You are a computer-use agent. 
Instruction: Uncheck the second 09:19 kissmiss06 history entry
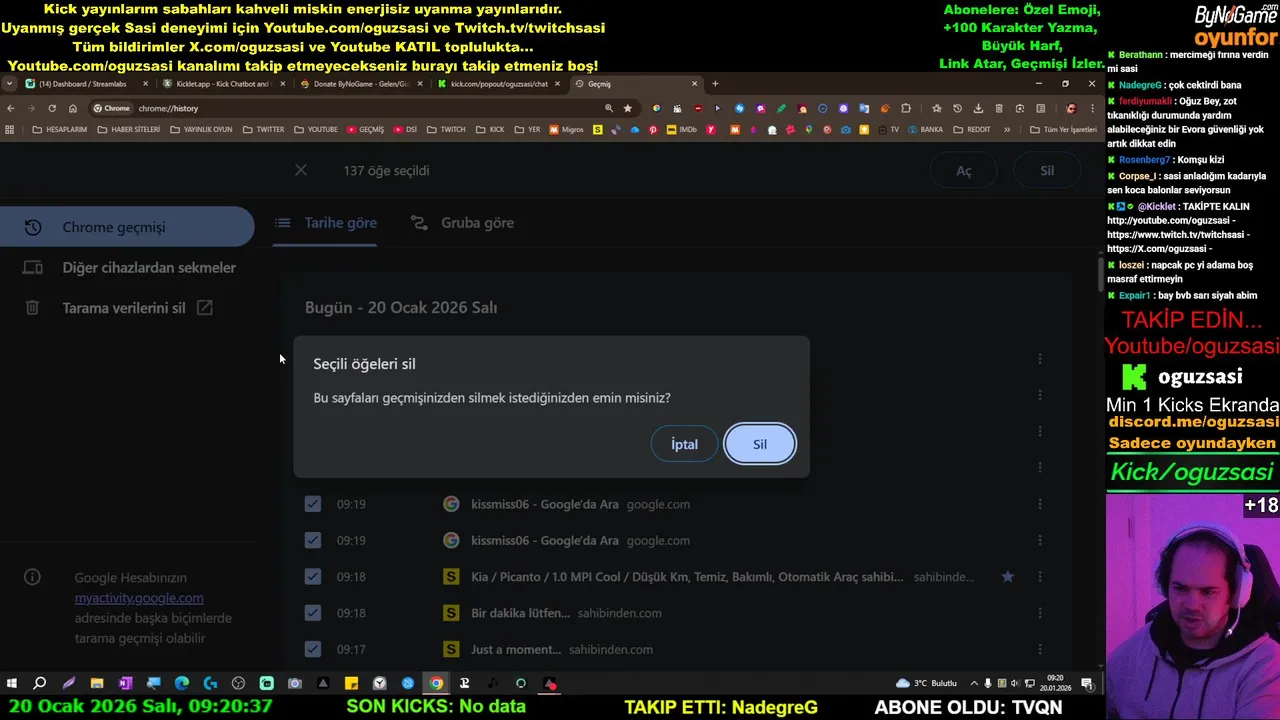[313, 540]
